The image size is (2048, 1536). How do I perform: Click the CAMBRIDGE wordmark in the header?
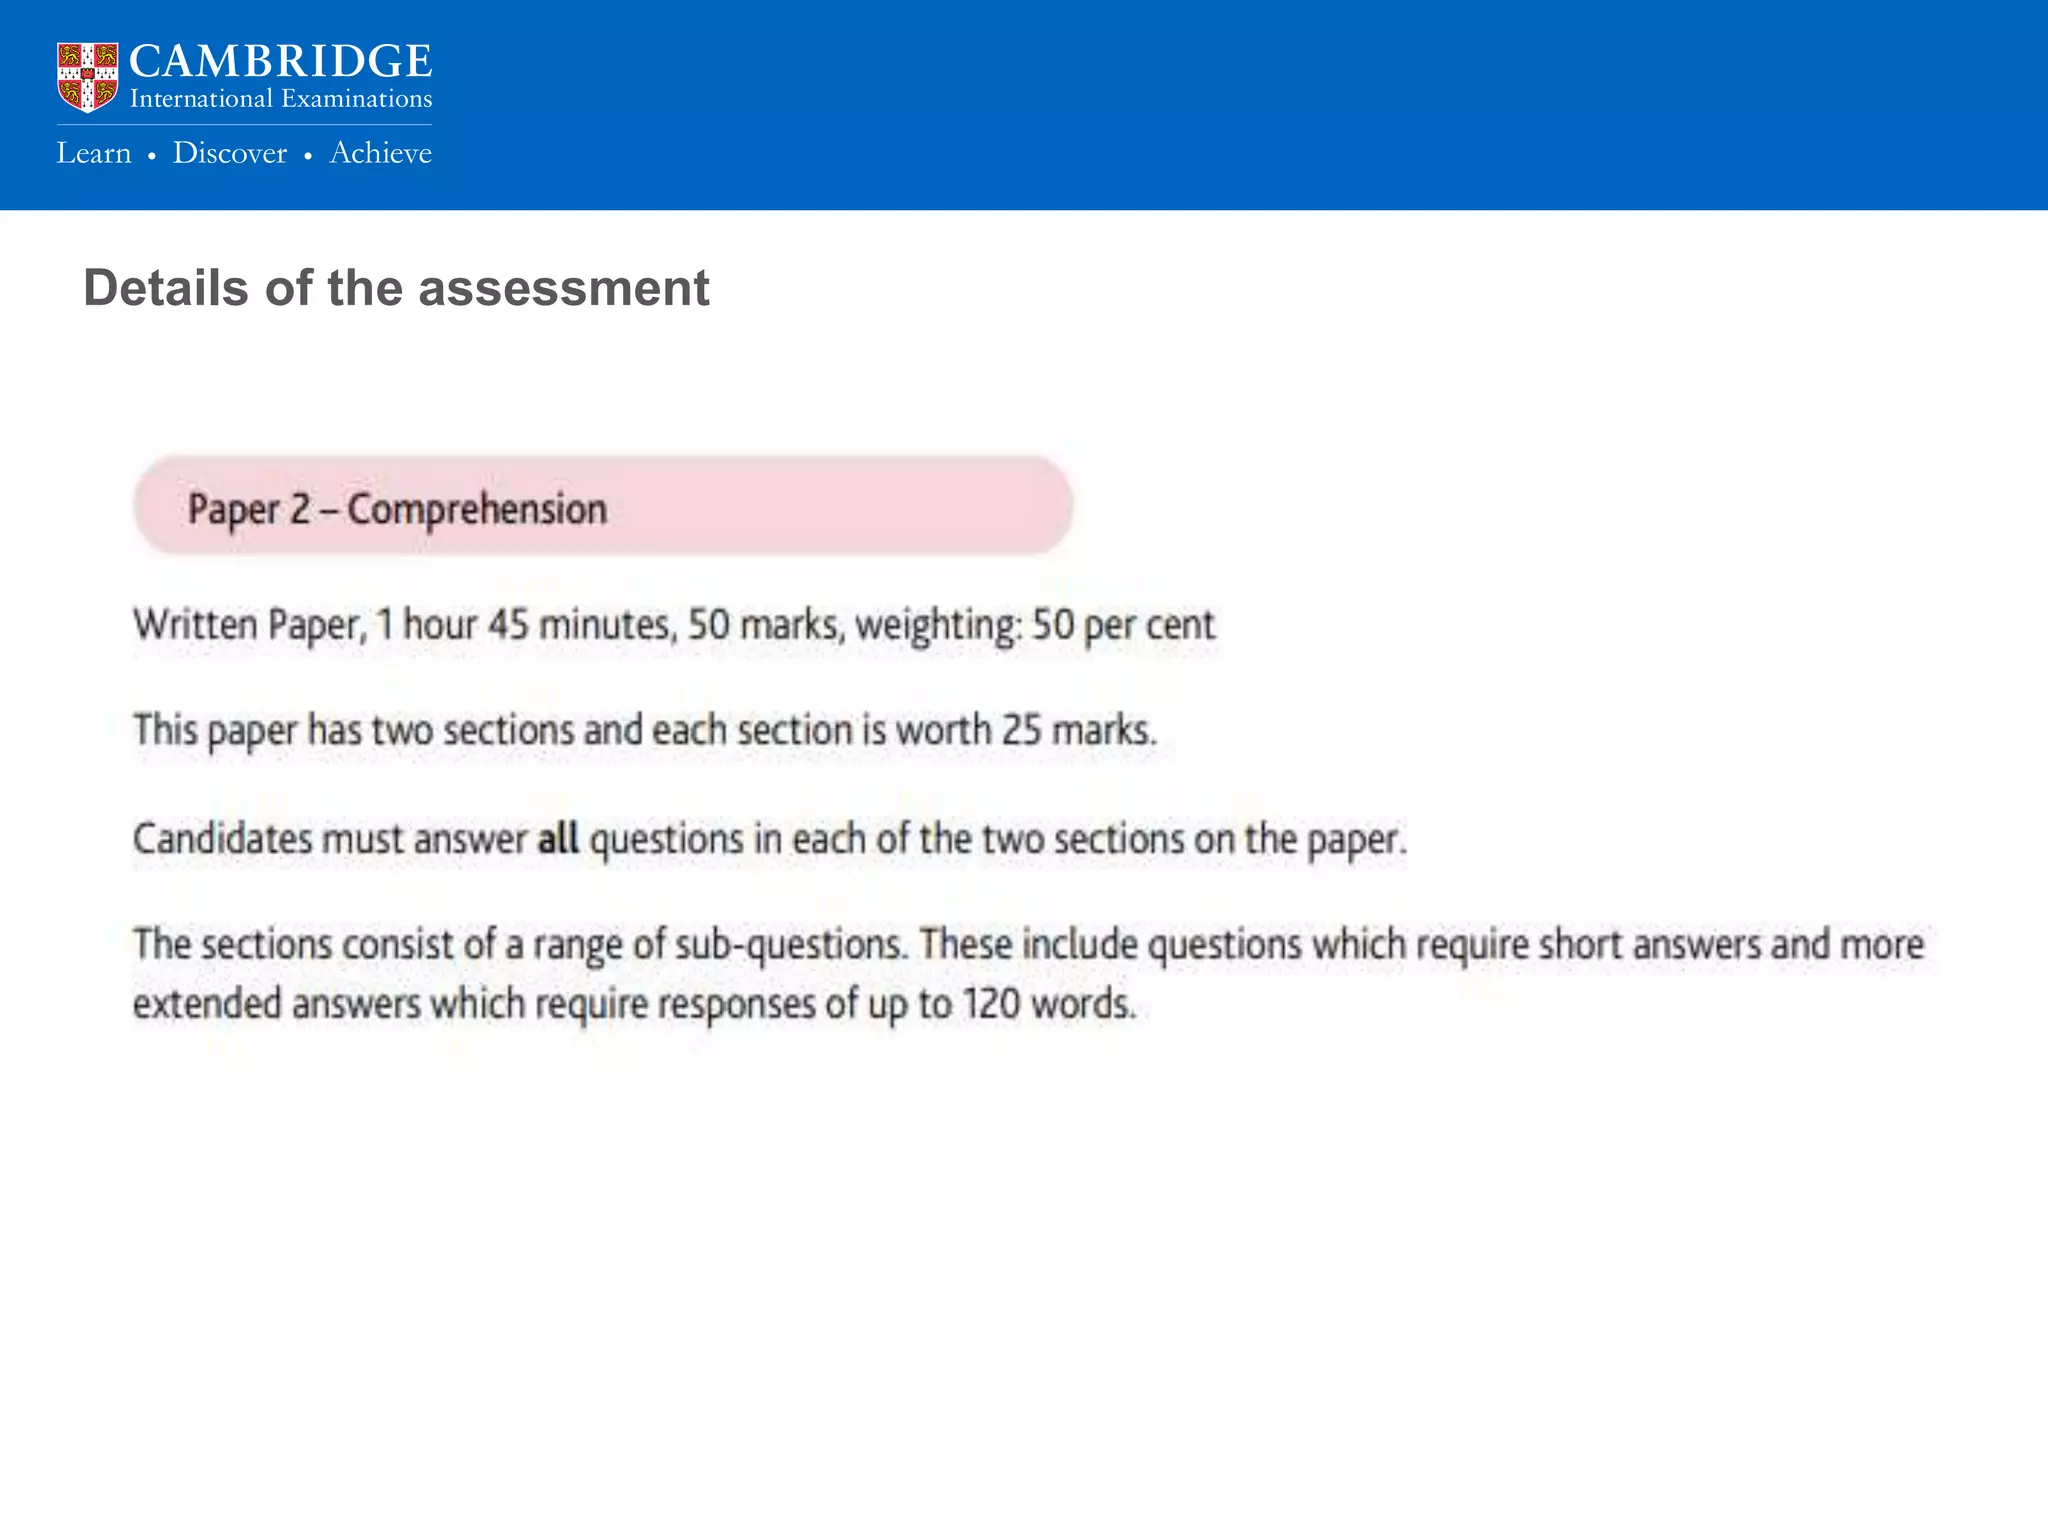[280, 61]
